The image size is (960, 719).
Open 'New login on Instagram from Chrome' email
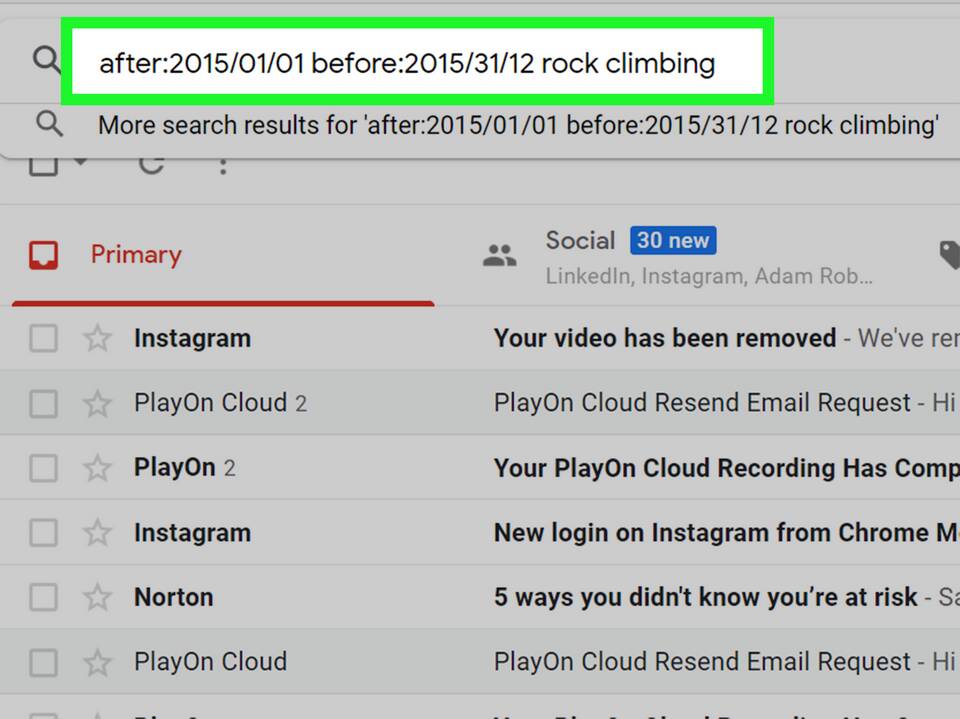(x=727, y=533)
